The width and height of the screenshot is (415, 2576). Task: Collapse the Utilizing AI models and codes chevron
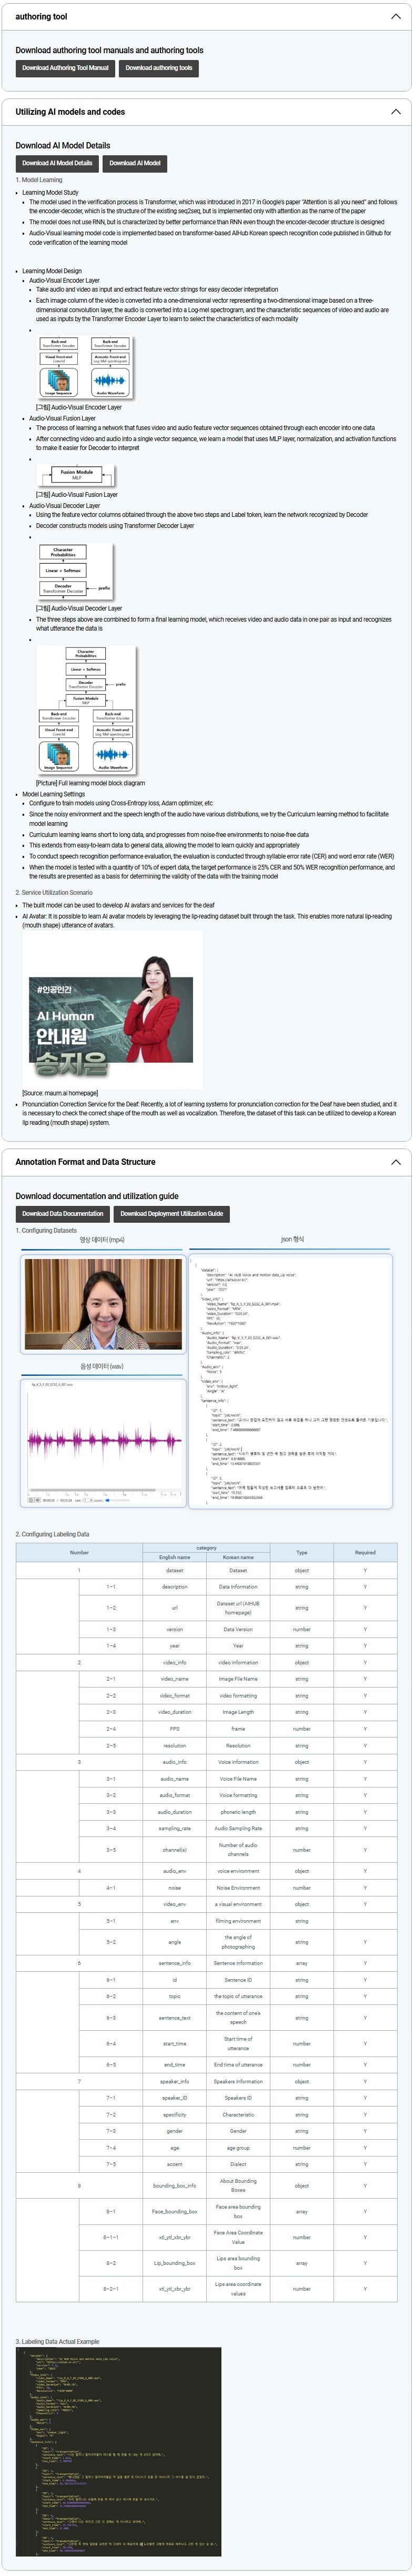point(395,112)
